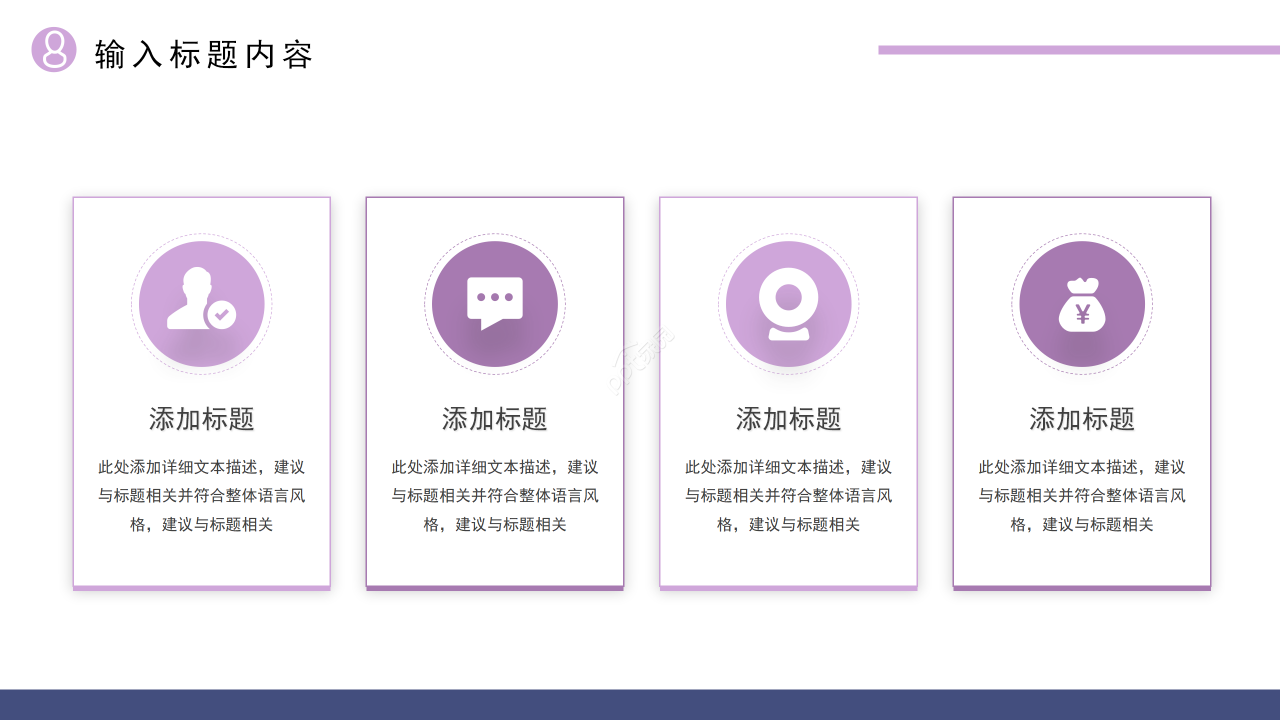This screenshot has height=720, width=1280.
Task: Click the dark navy footer bar
Action: click(x=640, y=704)
